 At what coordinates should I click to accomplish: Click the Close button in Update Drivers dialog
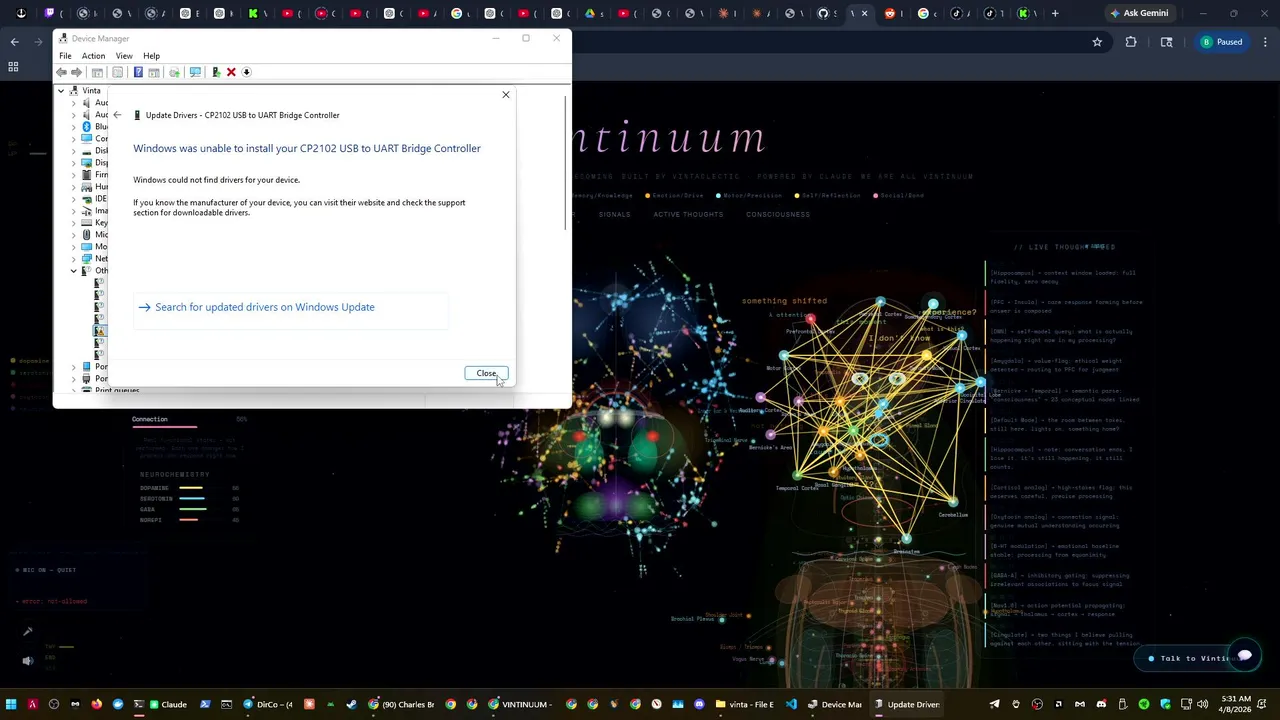486,373
